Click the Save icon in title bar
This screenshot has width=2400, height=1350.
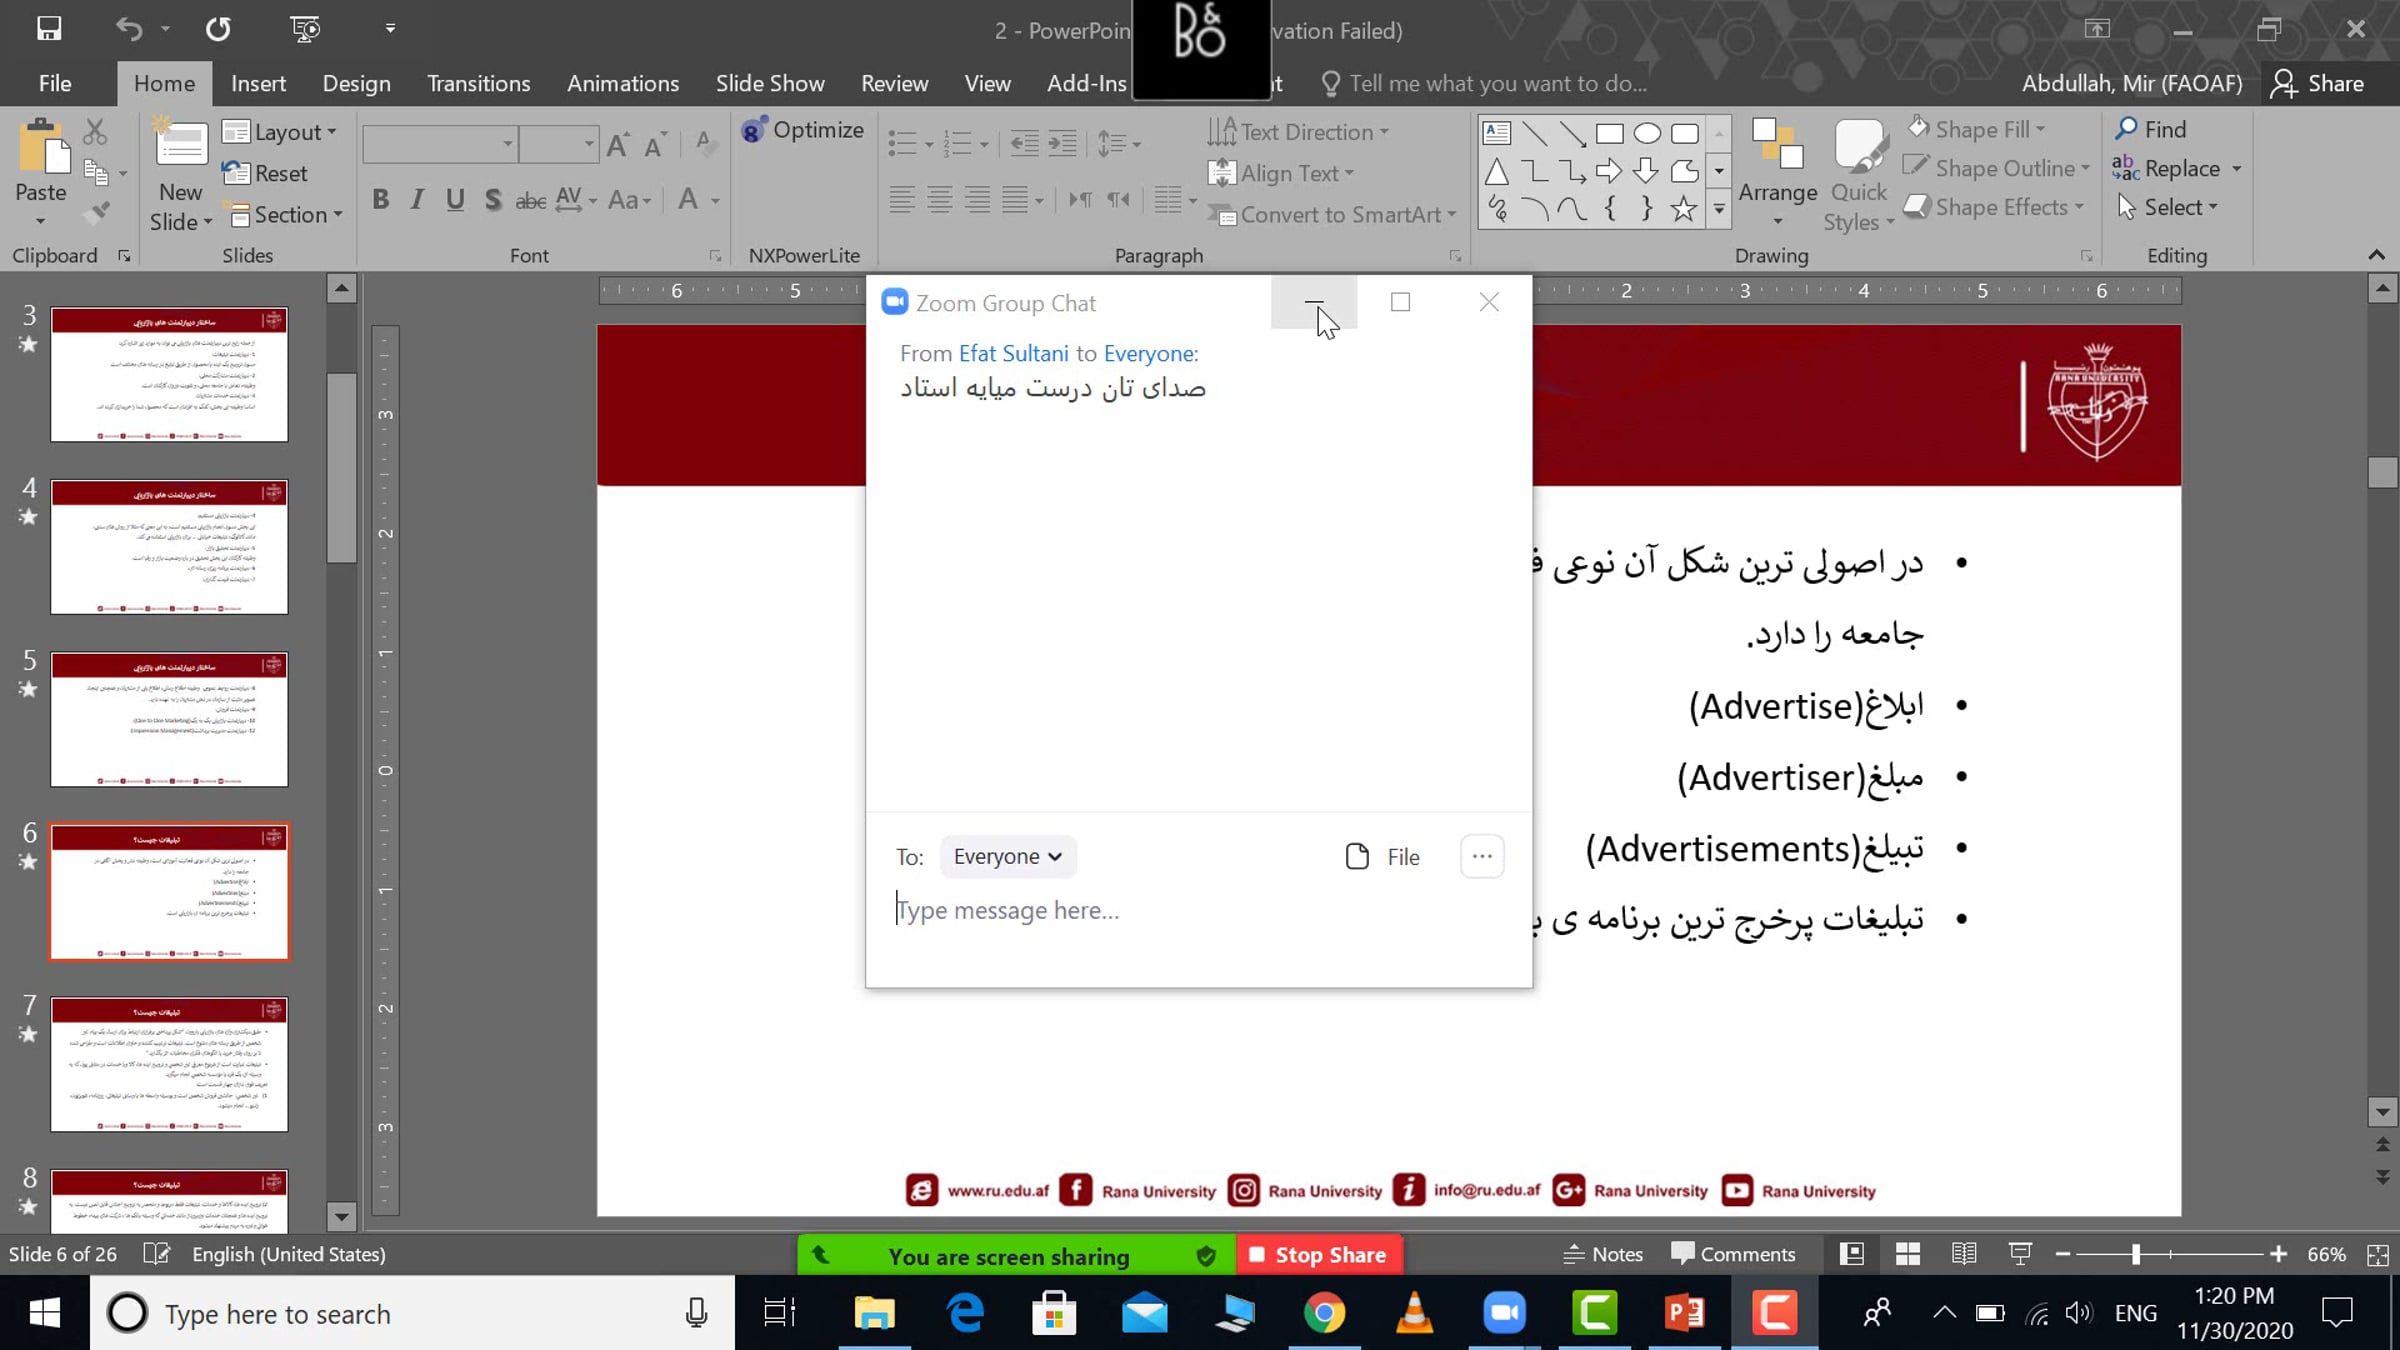[48, 28]
